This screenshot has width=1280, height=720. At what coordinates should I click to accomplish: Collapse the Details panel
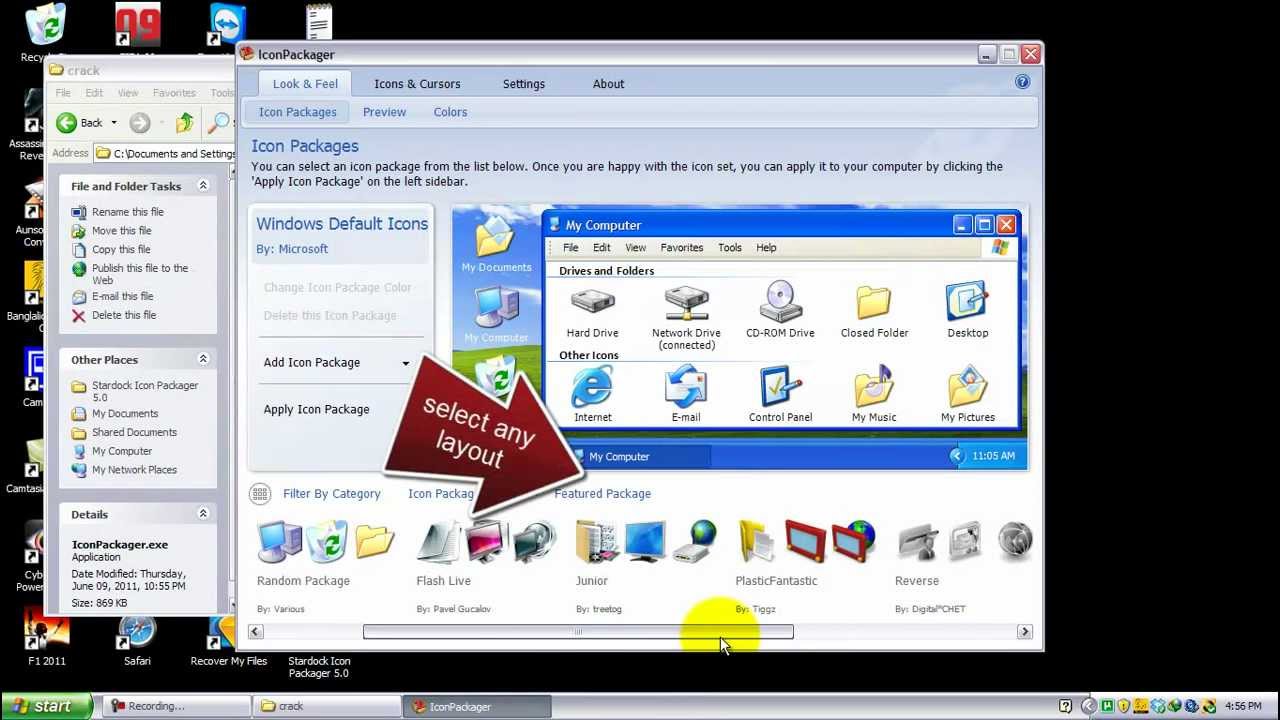pyautogui.click(x=203, y=514)
